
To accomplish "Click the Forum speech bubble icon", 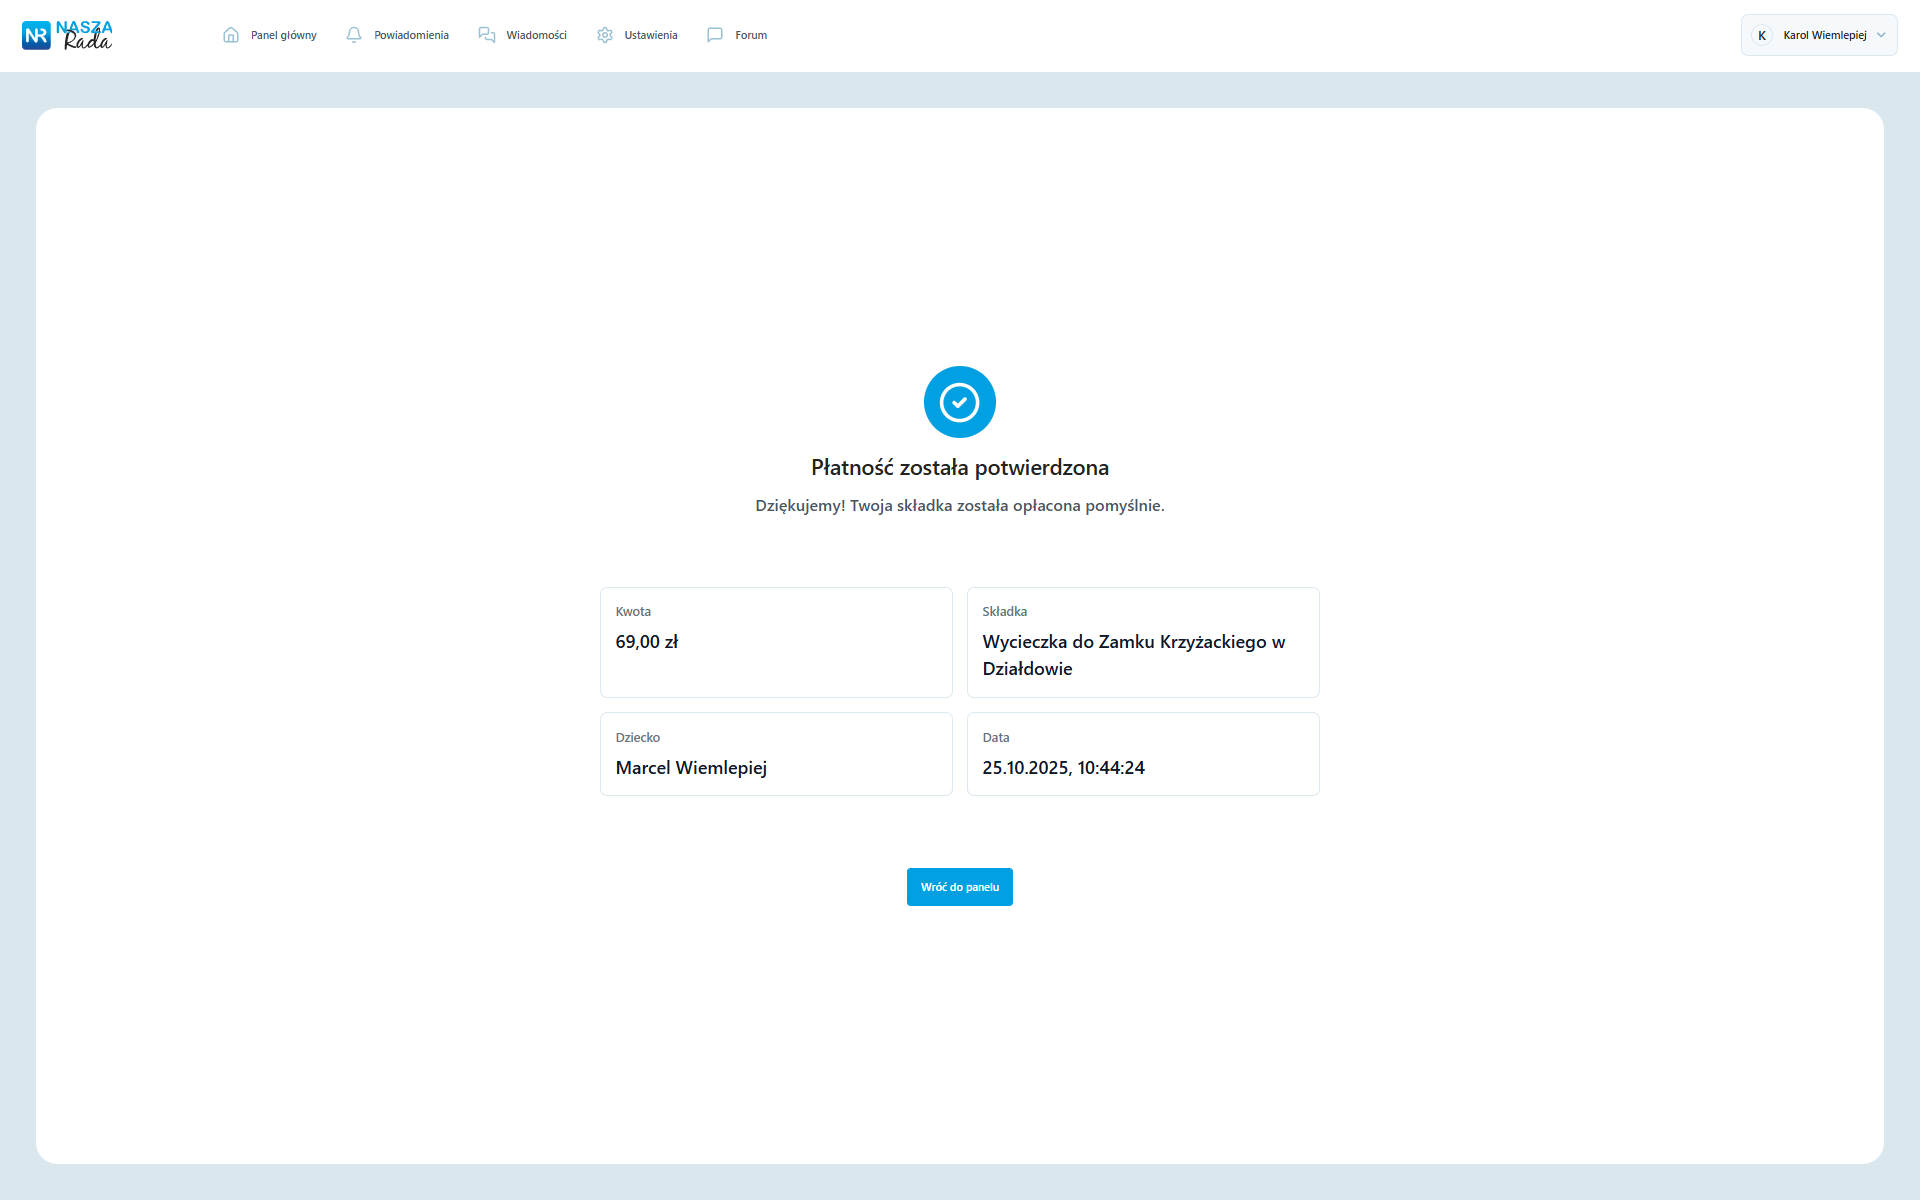I will [x=715, y=35].
